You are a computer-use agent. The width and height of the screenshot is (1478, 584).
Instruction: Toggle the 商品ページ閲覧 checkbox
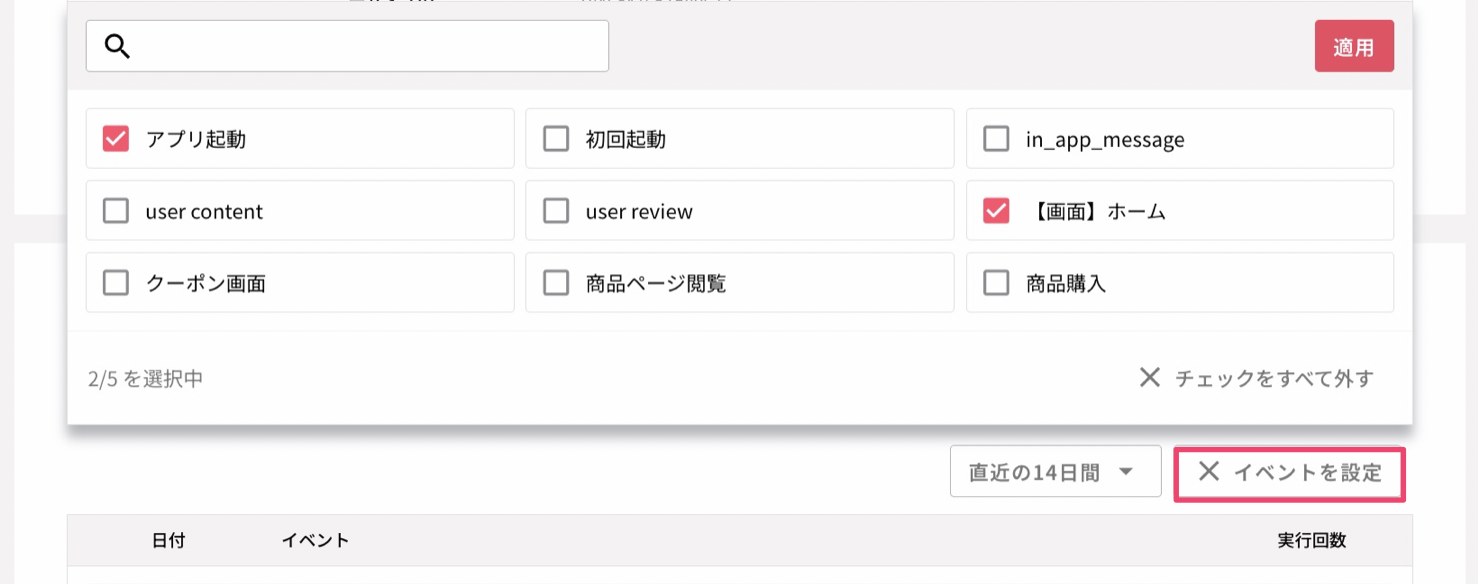pyautogui.click(x=556, y=283)
